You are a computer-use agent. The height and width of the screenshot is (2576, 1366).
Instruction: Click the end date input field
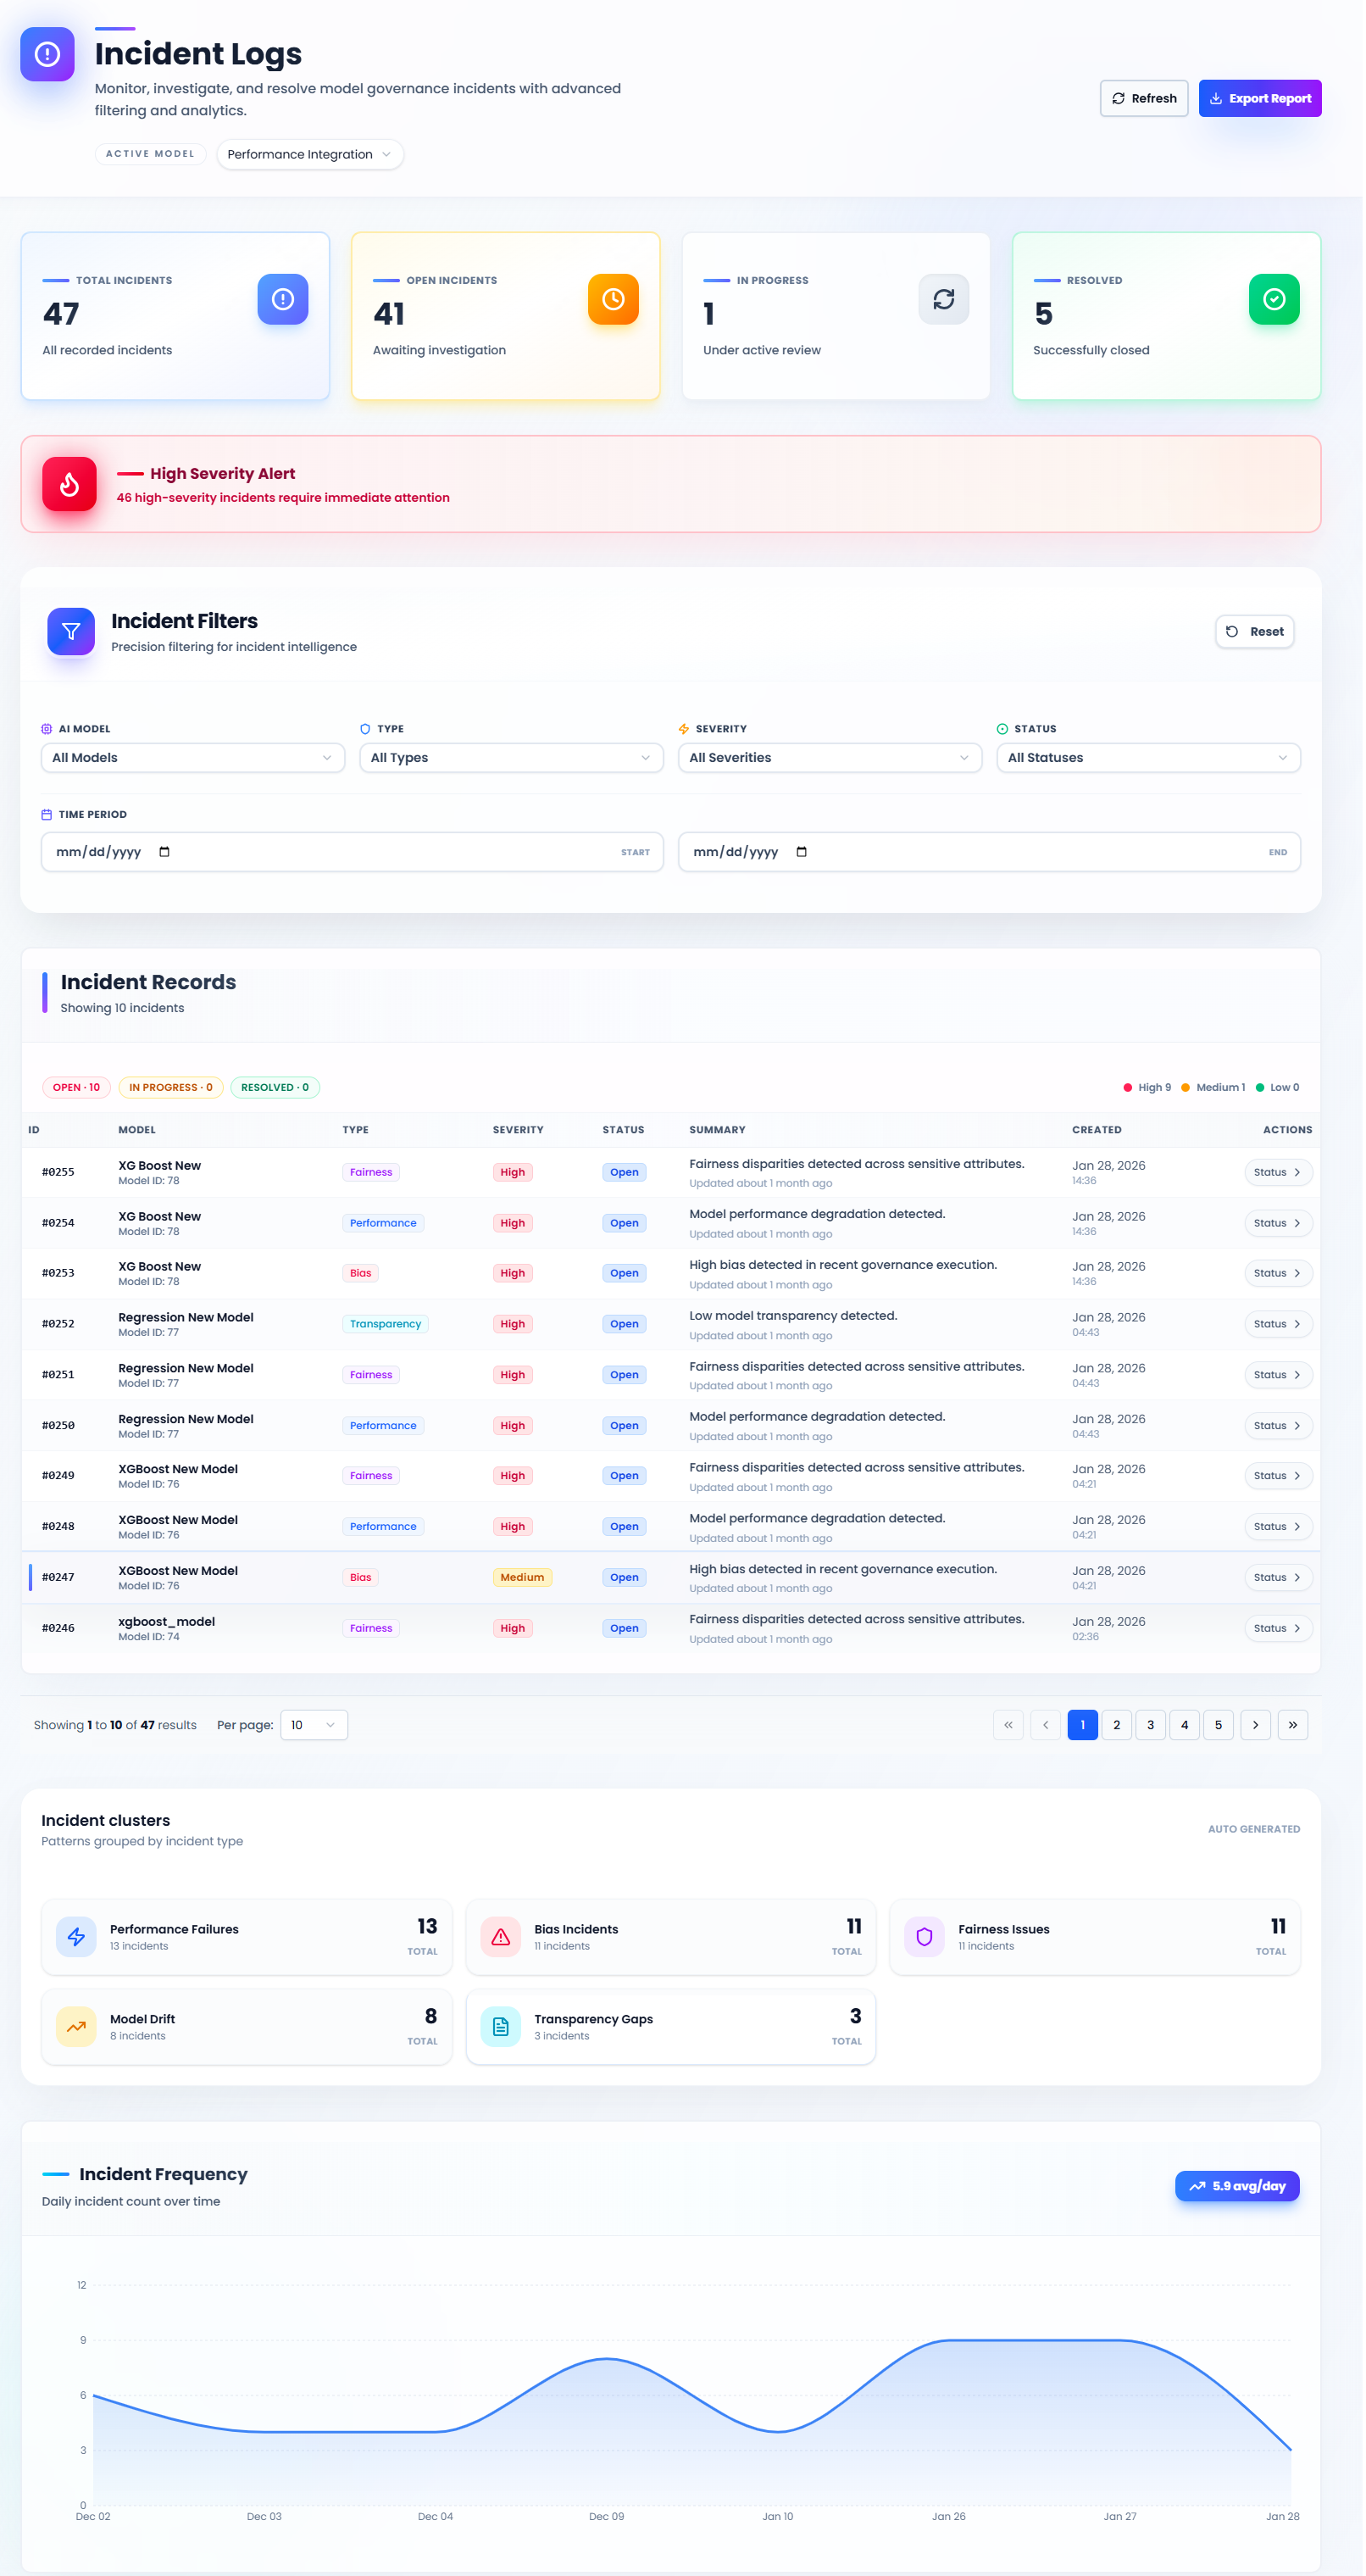tap(990, 852)
